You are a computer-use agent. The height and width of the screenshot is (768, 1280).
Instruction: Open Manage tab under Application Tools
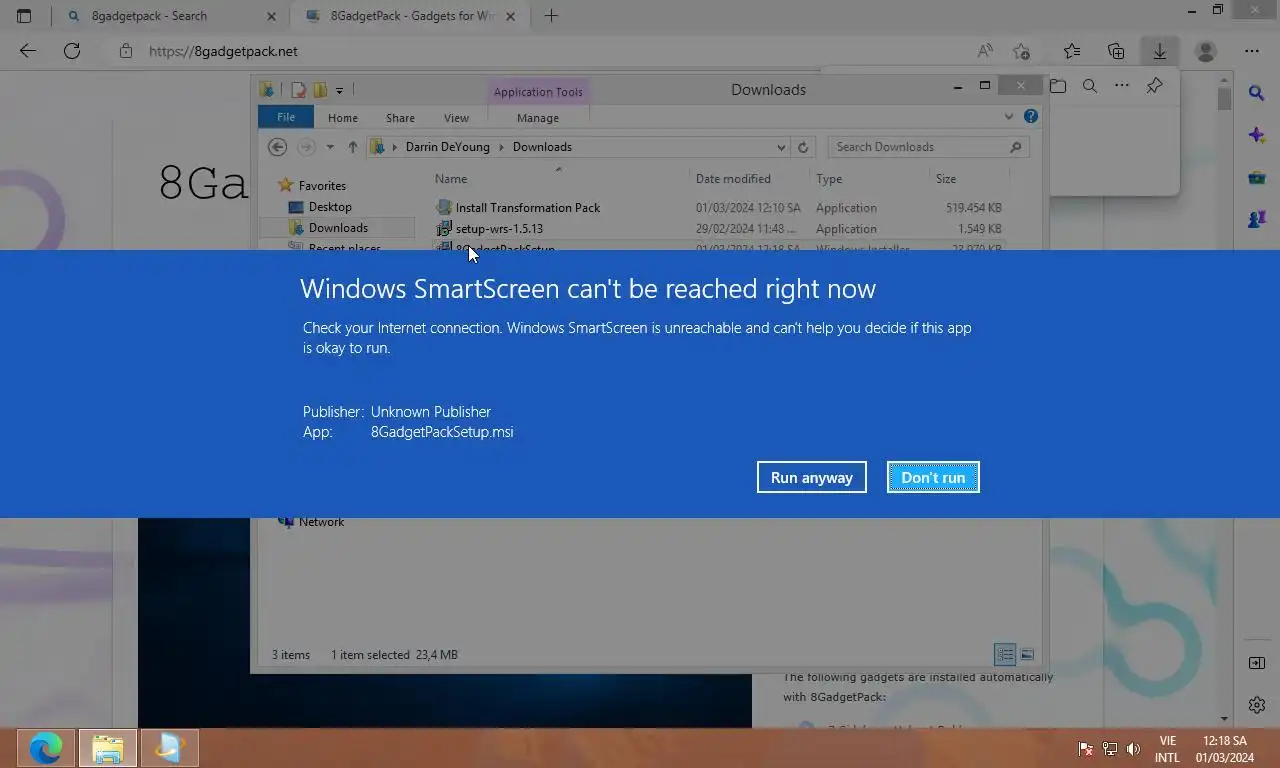coord(538,118)
